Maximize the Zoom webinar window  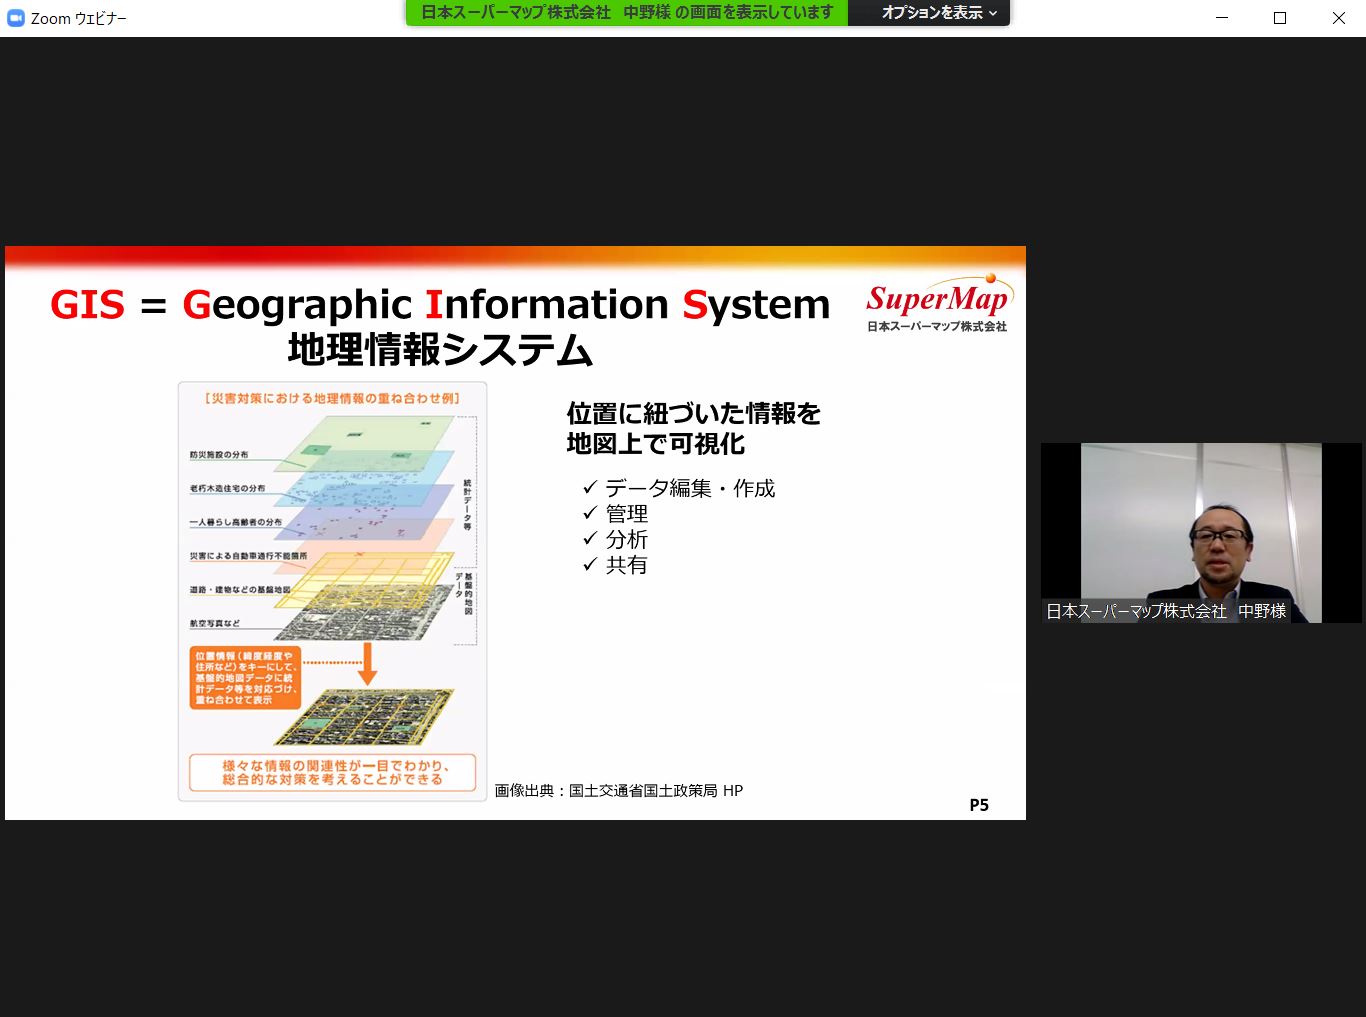(1279, 18)
